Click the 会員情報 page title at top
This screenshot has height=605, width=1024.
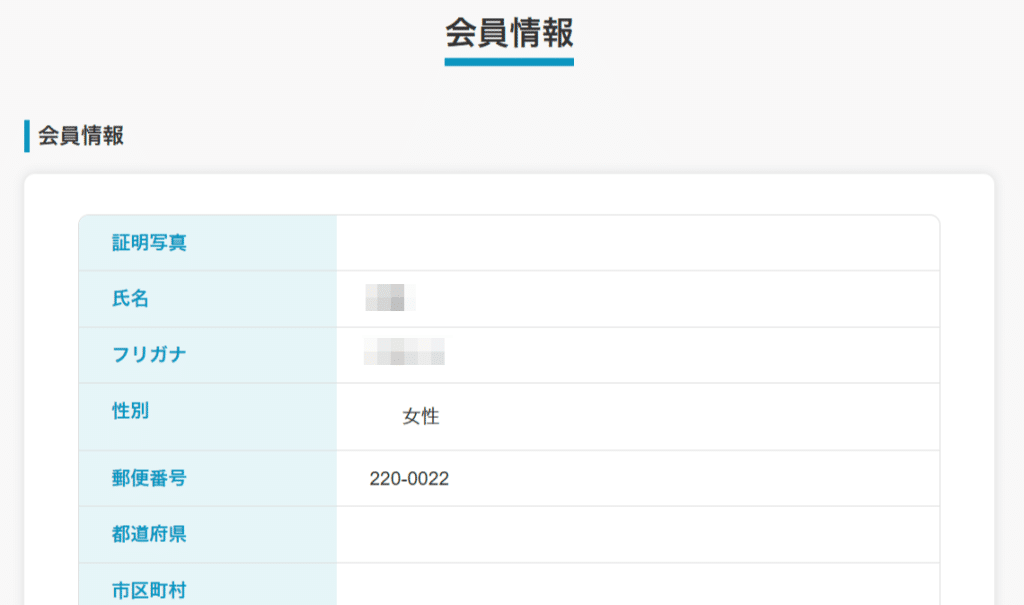click(x=509, y=32)
